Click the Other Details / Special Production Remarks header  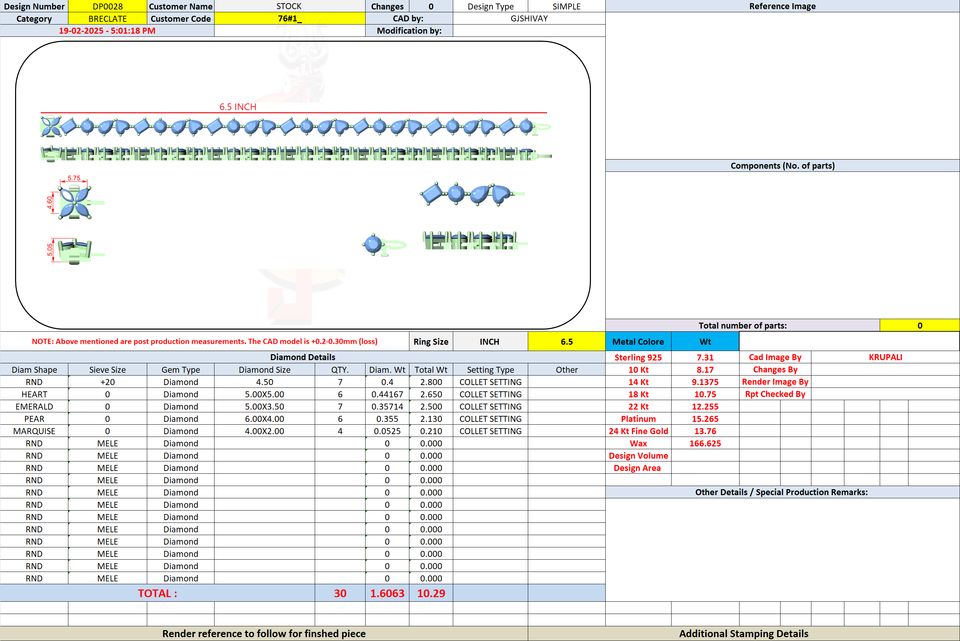click(781, 492)
